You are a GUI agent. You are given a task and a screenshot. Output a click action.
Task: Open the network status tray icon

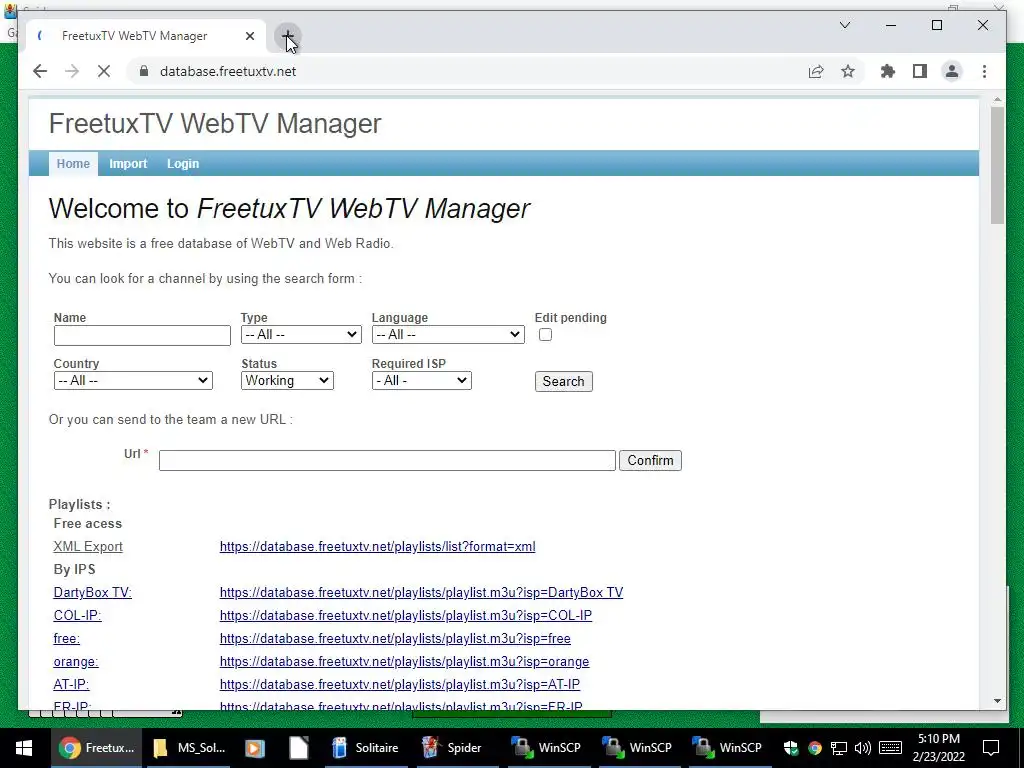click(839, 748)
